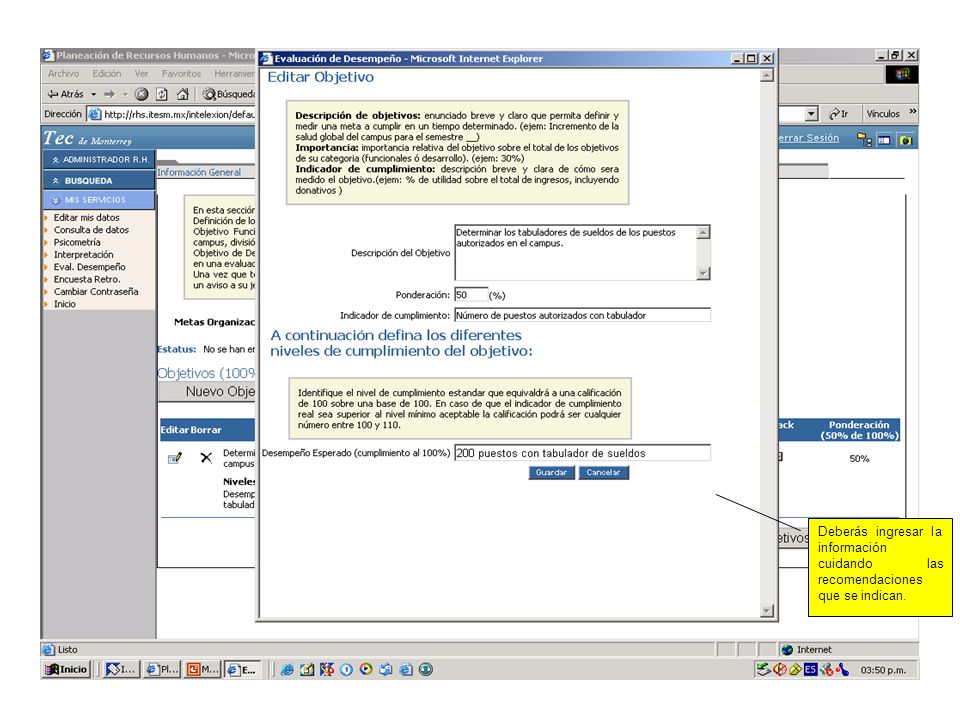This screenshot has width=960, height=720.
Task: Click the yellow diamond system tray icon
Action: [x=795, y=670]
